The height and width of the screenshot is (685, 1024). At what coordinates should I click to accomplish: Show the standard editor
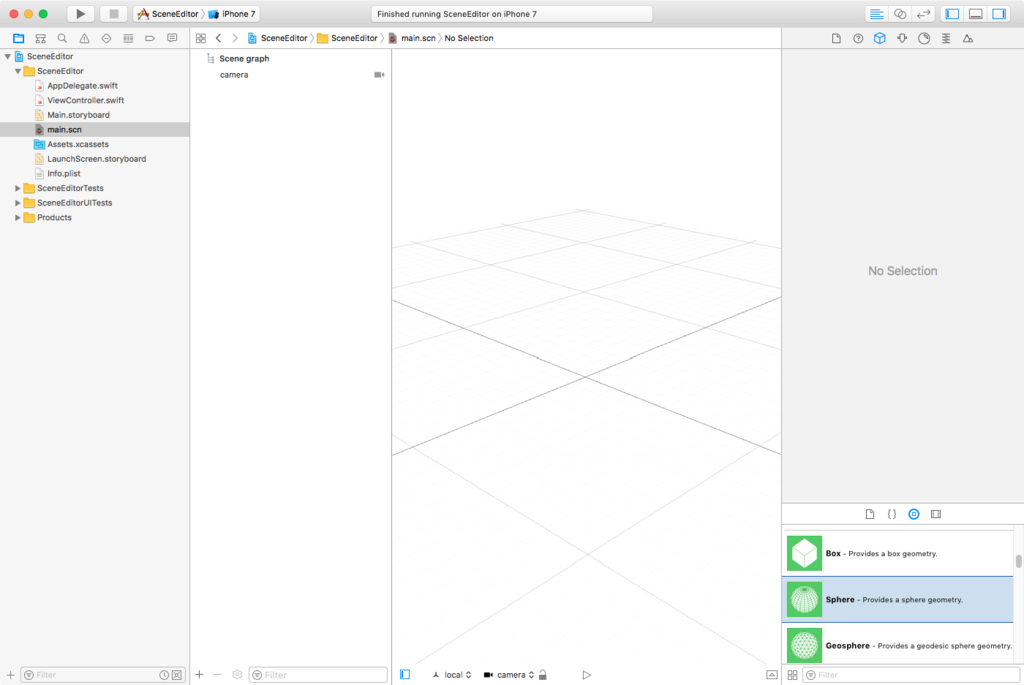876,14
